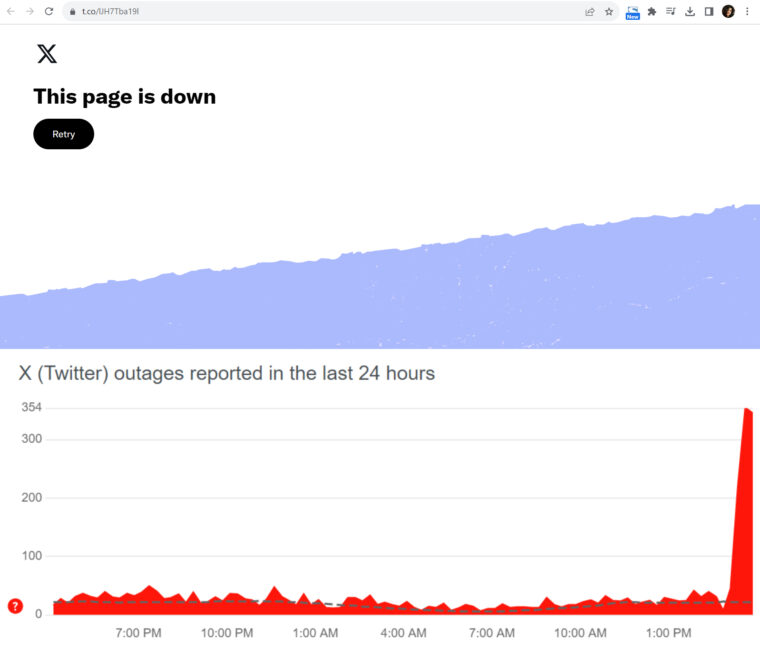Click the "This page is down" heading
This screenshot has height=646, width=760.
pyautogui.click(x=125, y=97)
